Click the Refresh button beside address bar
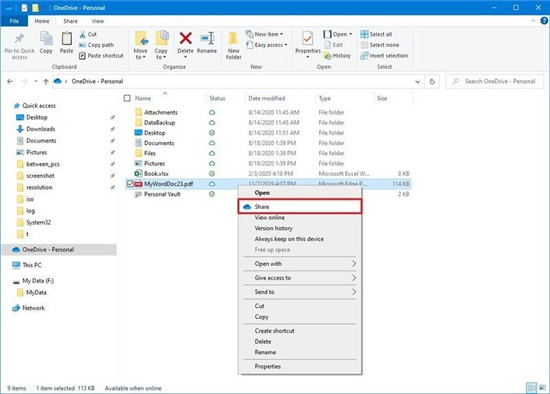Image resolution: width=550 pixels, height=394 pixels. click(x=432, y=81)
